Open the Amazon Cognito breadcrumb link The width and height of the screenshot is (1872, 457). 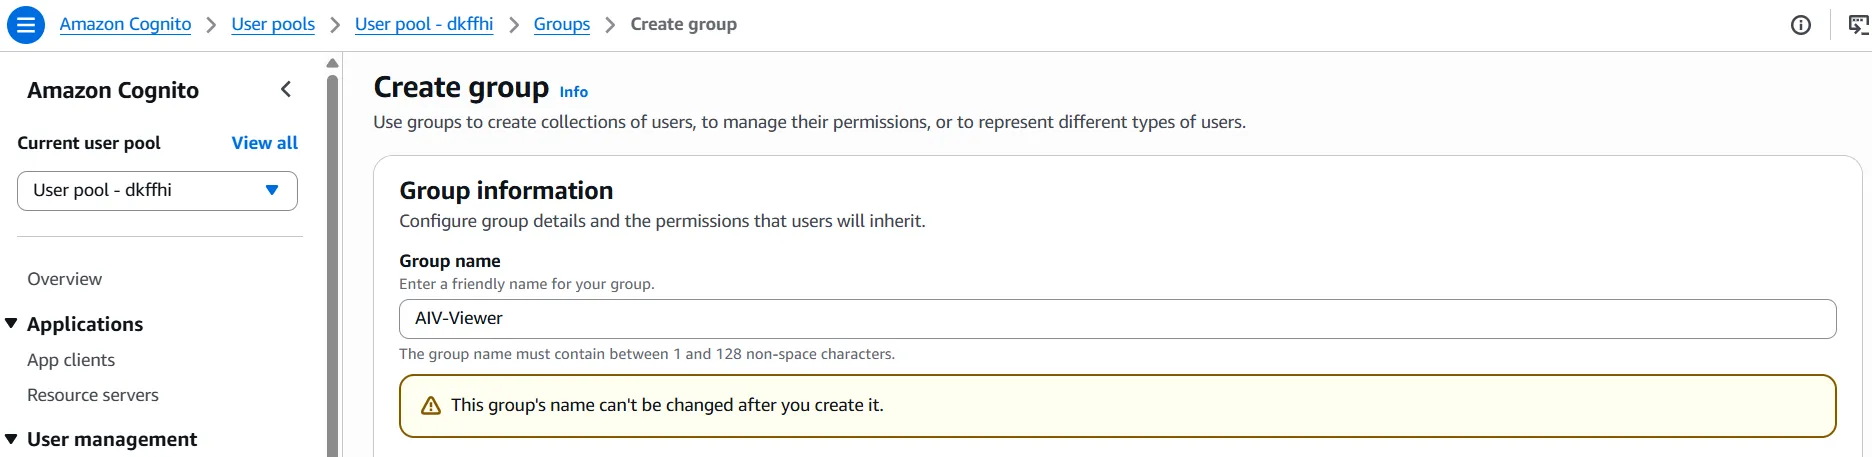coord(125,24)
